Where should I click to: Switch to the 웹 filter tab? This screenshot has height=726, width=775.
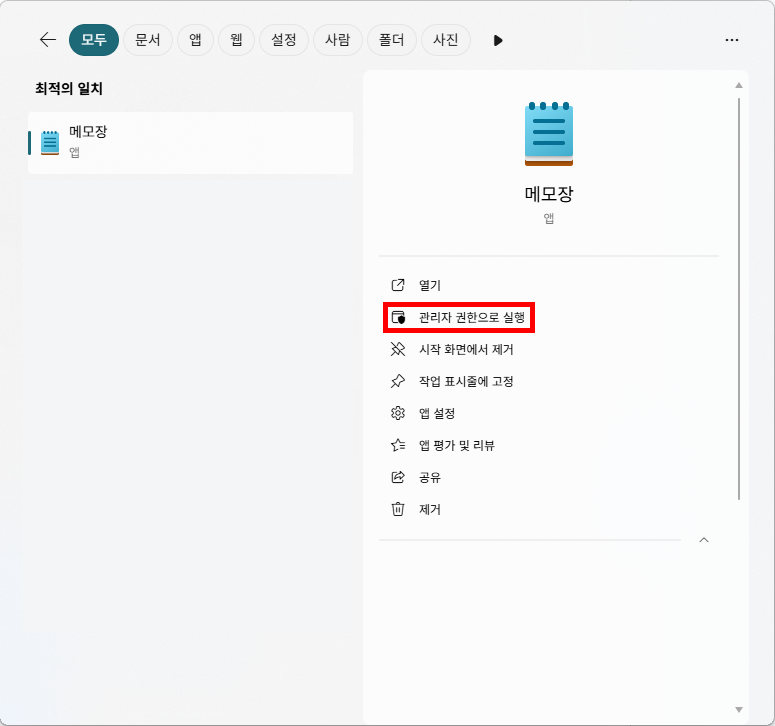236,40
